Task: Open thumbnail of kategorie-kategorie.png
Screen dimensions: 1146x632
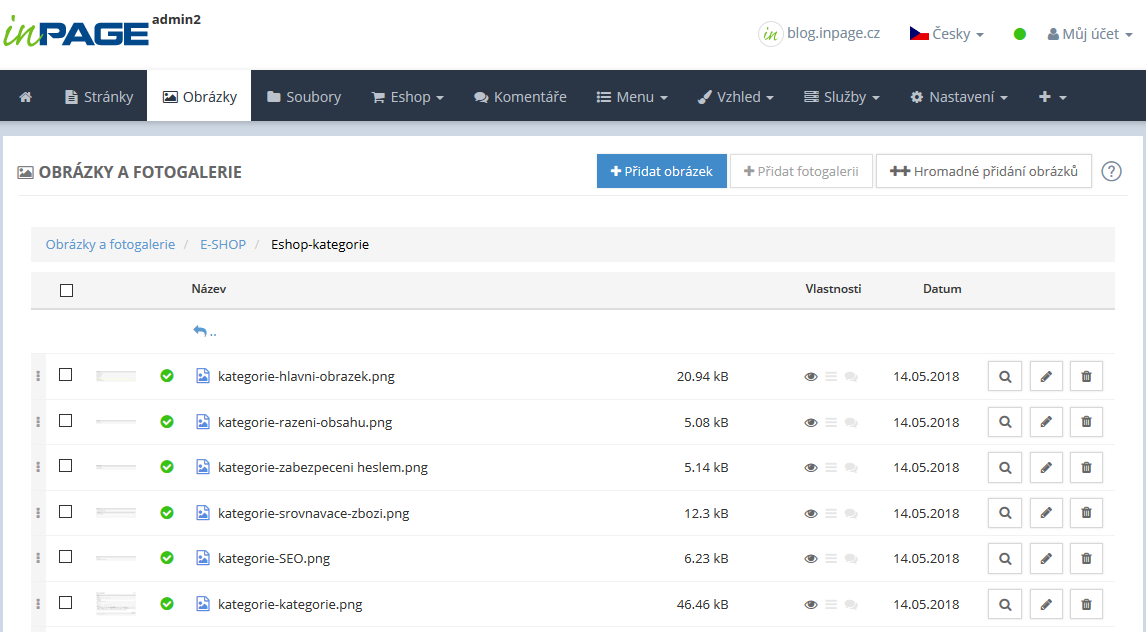Action: coord(116,603)
